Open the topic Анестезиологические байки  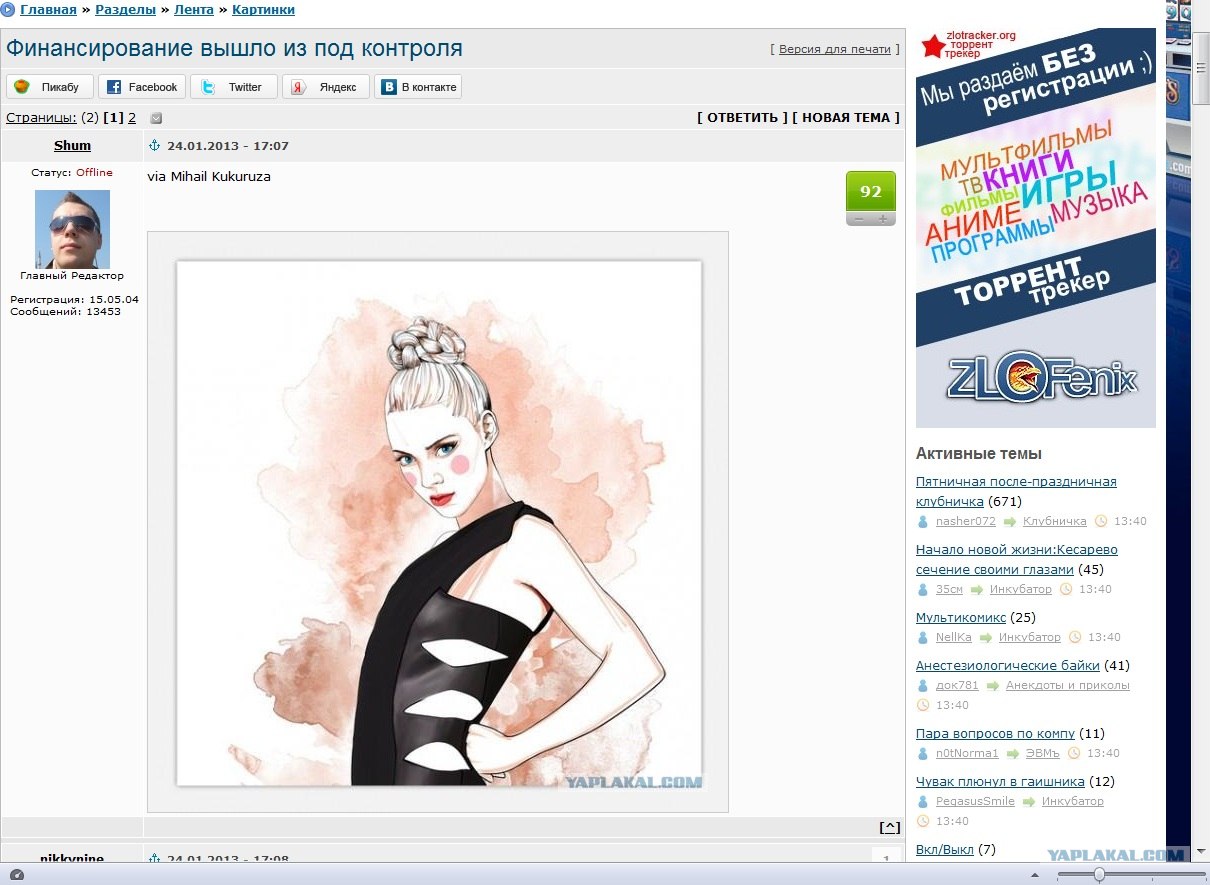pos(1008,665)
